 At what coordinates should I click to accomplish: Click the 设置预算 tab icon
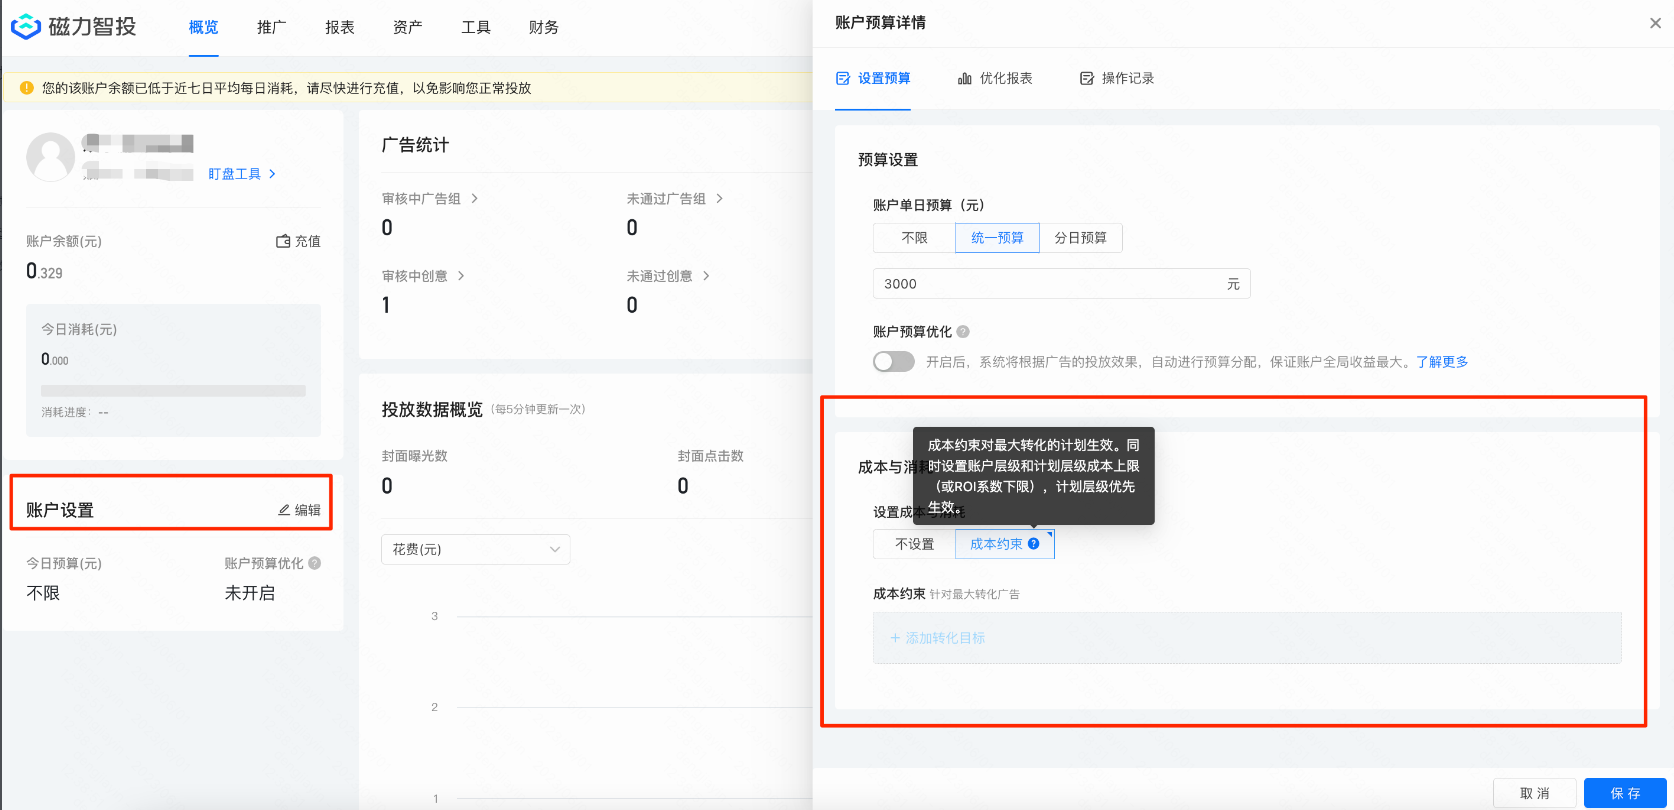(843, 78)
